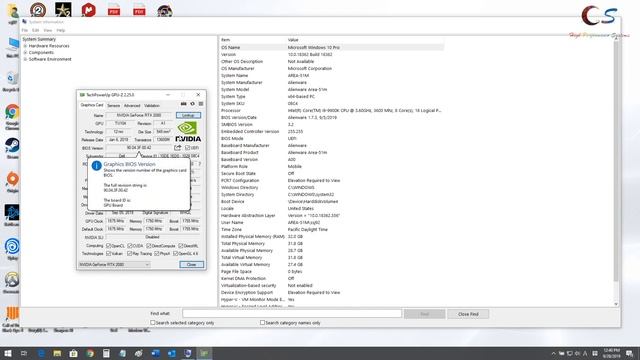Open the Edit menu in System Information
Screen dimensions: 640x360
coord(36,30)
